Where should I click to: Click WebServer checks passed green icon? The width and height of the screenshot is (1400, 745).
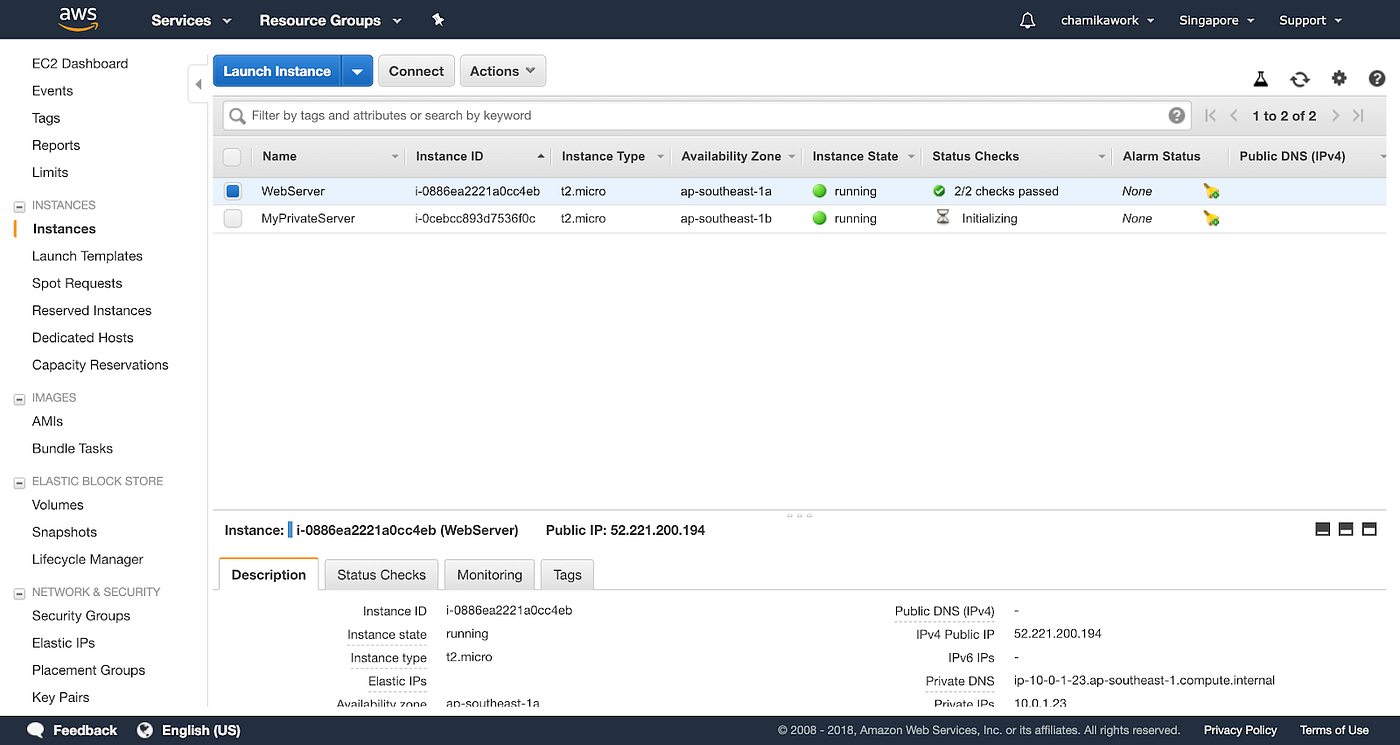(x=939, y=191)
